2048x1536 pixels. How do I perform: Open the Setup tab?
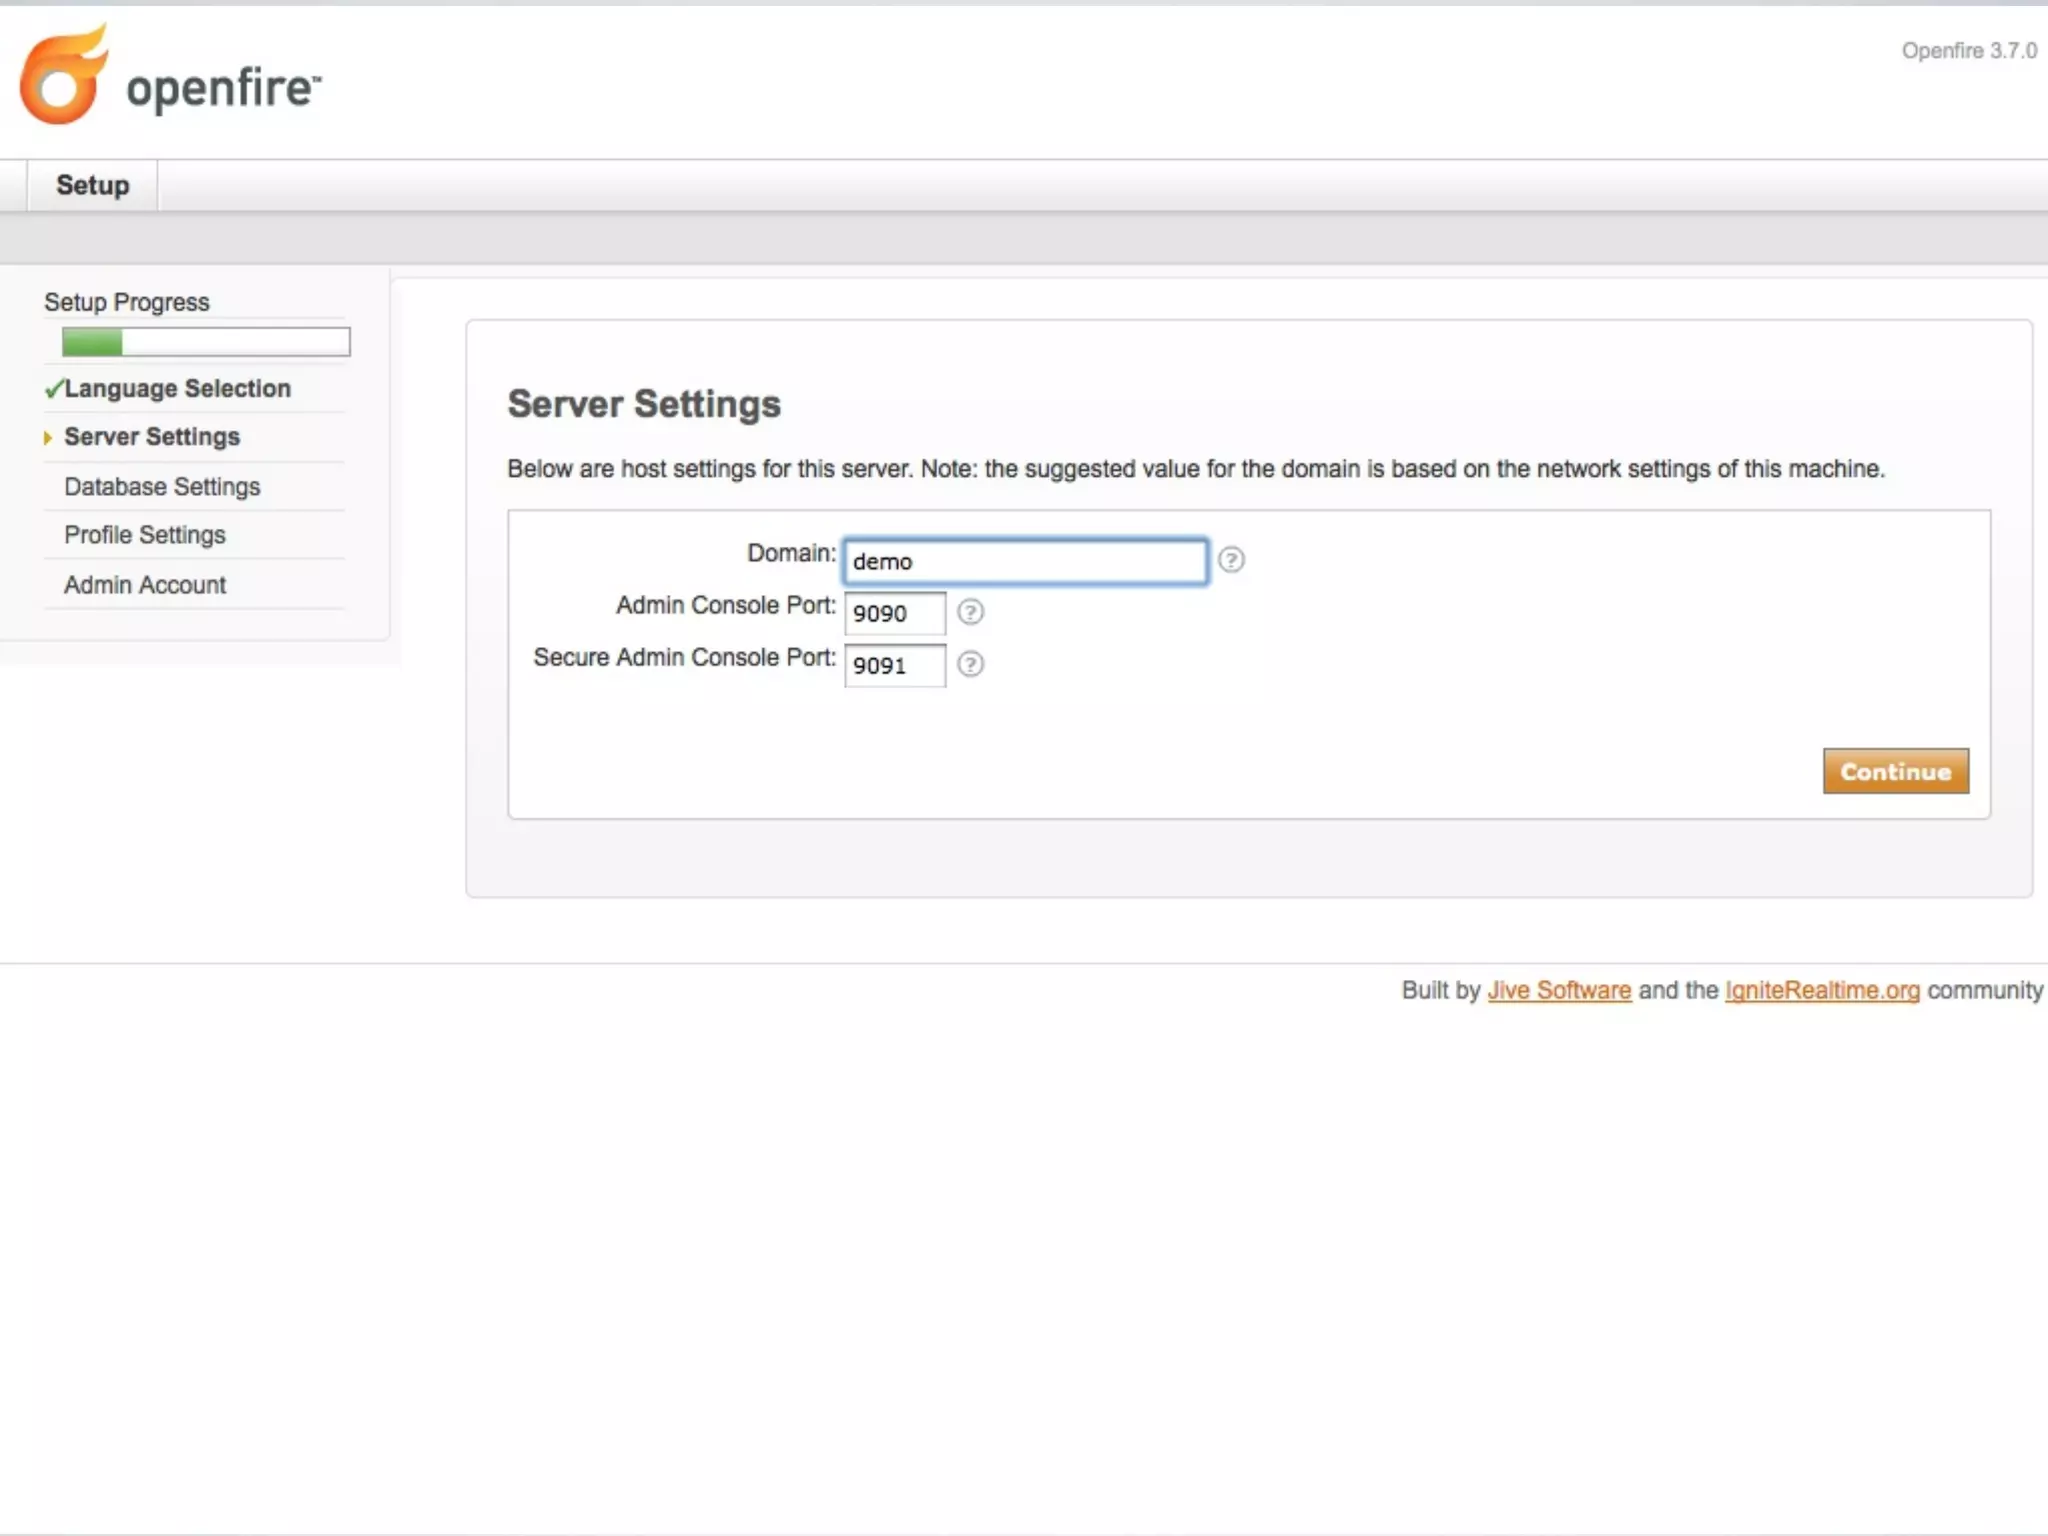tap(92, 186)
